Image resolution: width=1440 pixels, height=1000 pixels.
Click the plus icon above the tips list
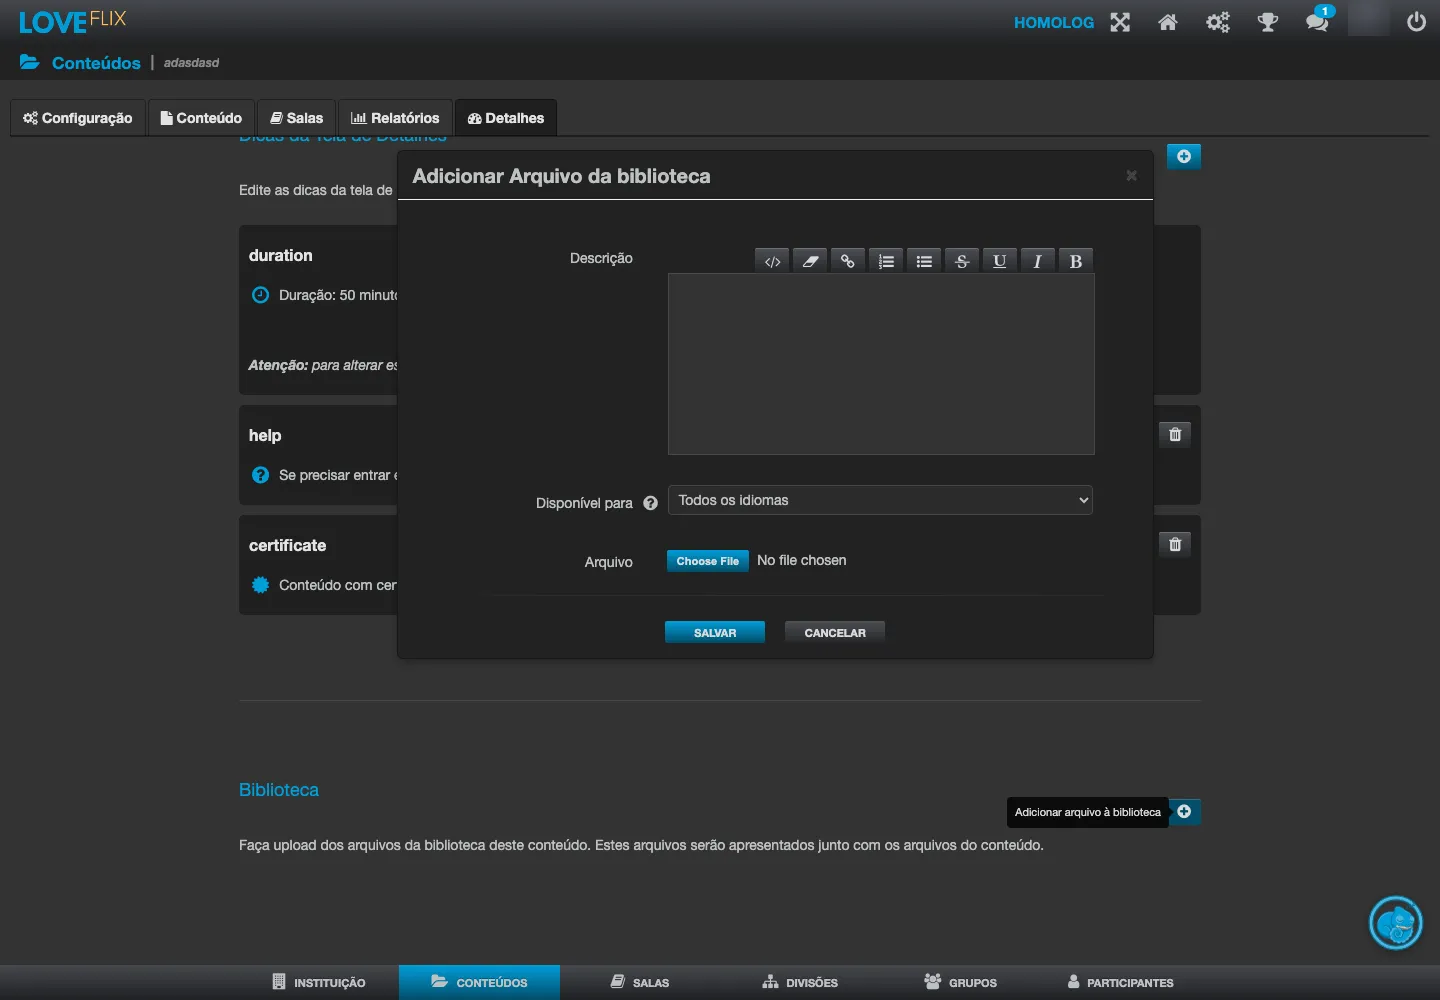coord(1184,156)
